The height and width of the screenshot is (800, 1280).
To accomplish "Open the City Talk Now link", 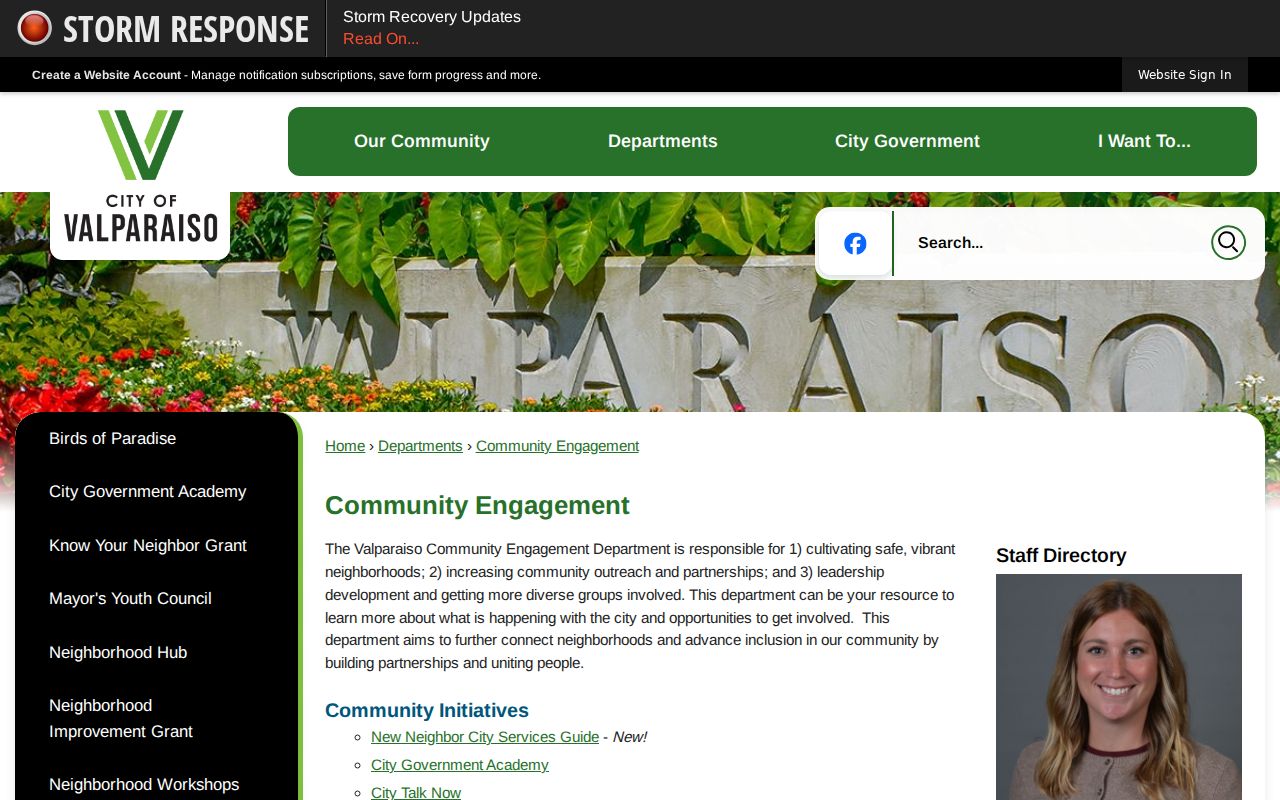I will click(416, 792).
